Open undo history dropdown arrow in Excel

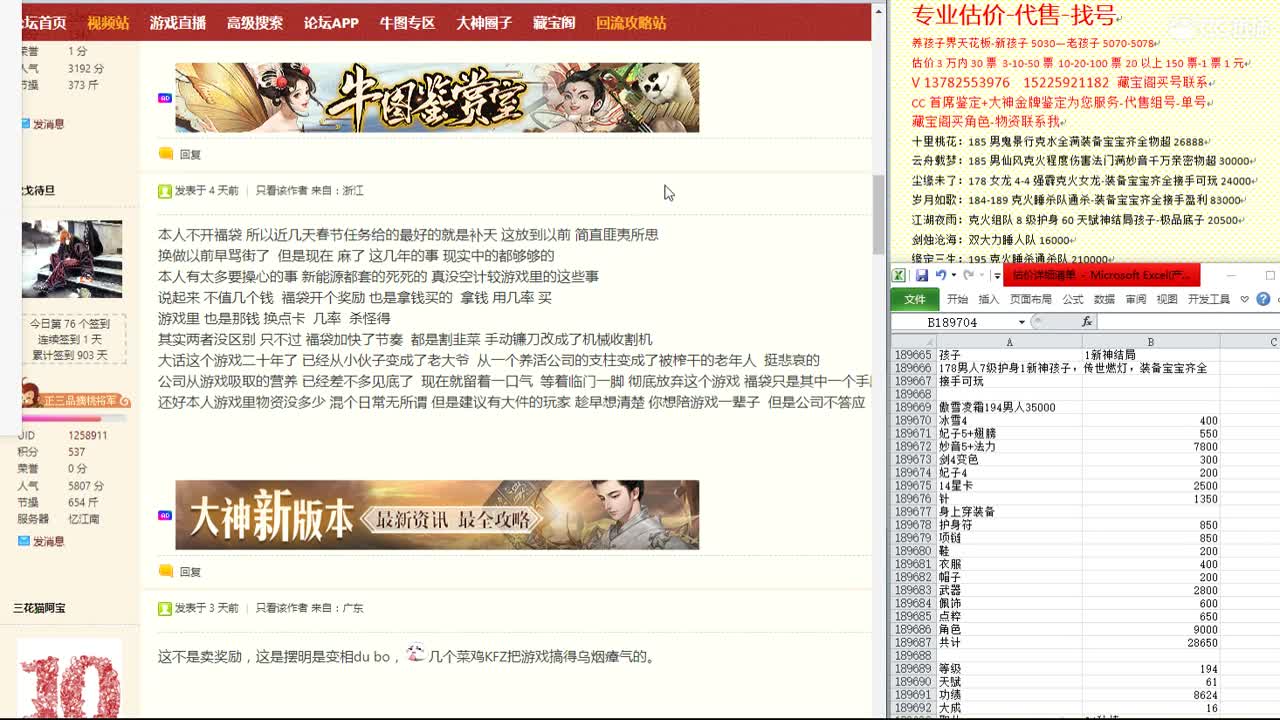click(x=952, y=275)
